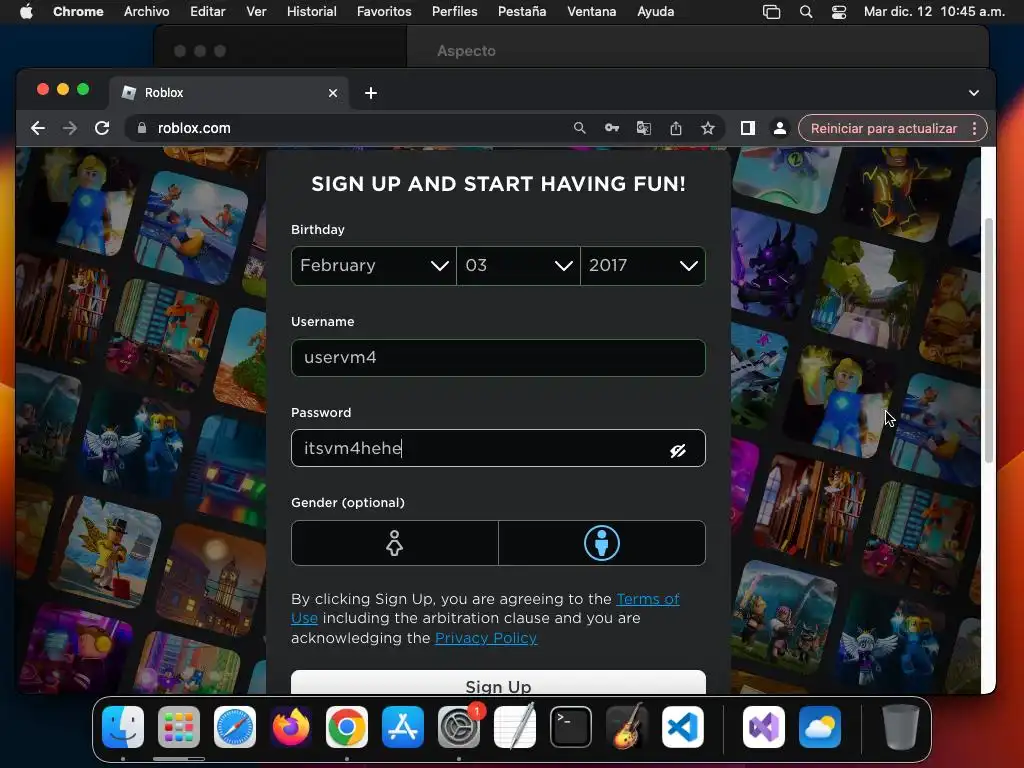1024x768 pixels.
Task: Expand the day 03 dropdown
Action: 519,266
